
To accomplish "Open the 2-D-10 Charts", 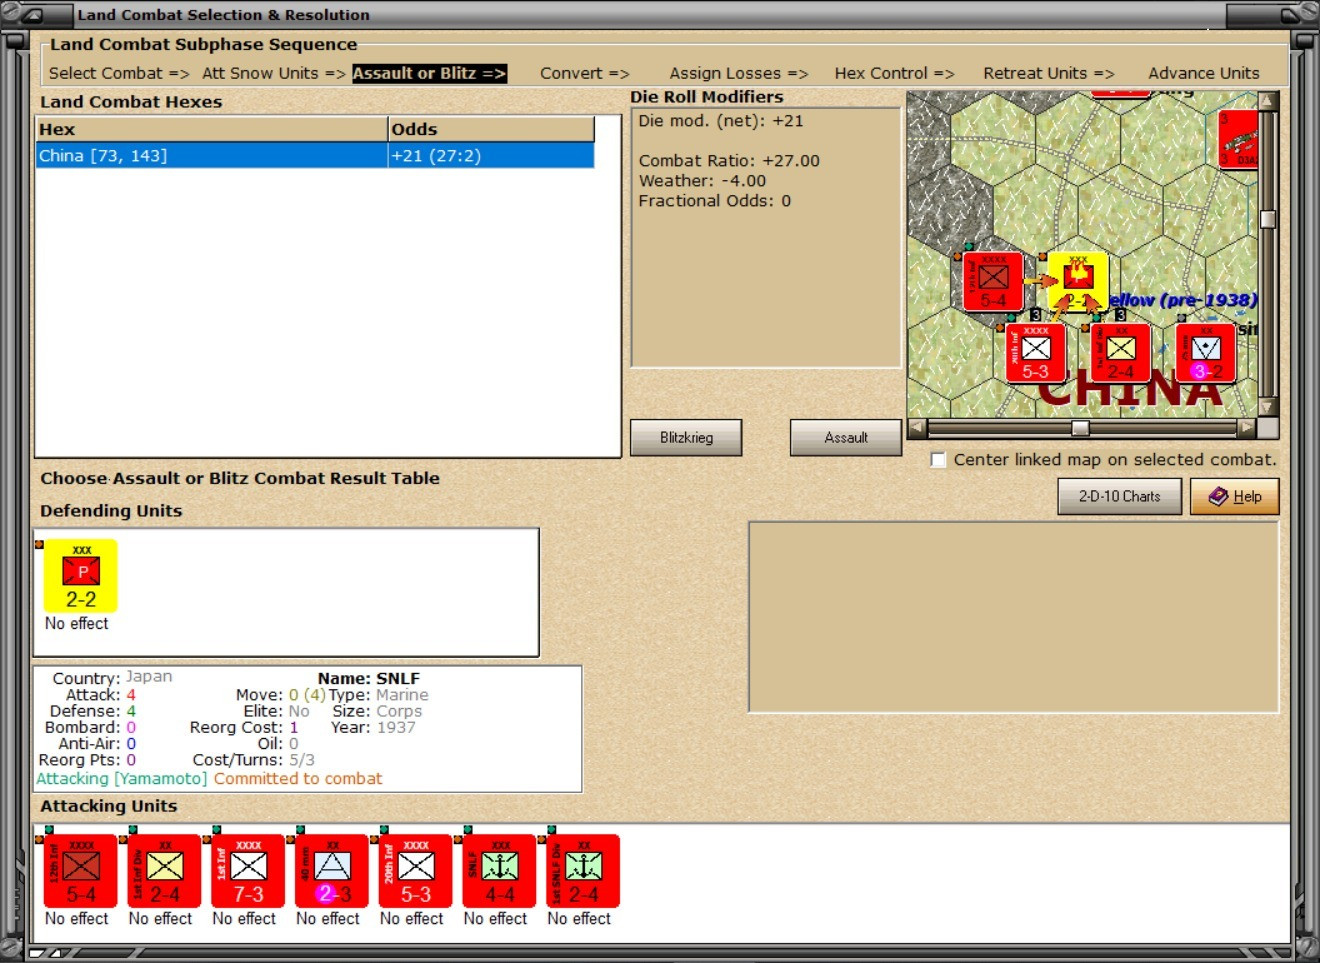I will pos(1120,496).
